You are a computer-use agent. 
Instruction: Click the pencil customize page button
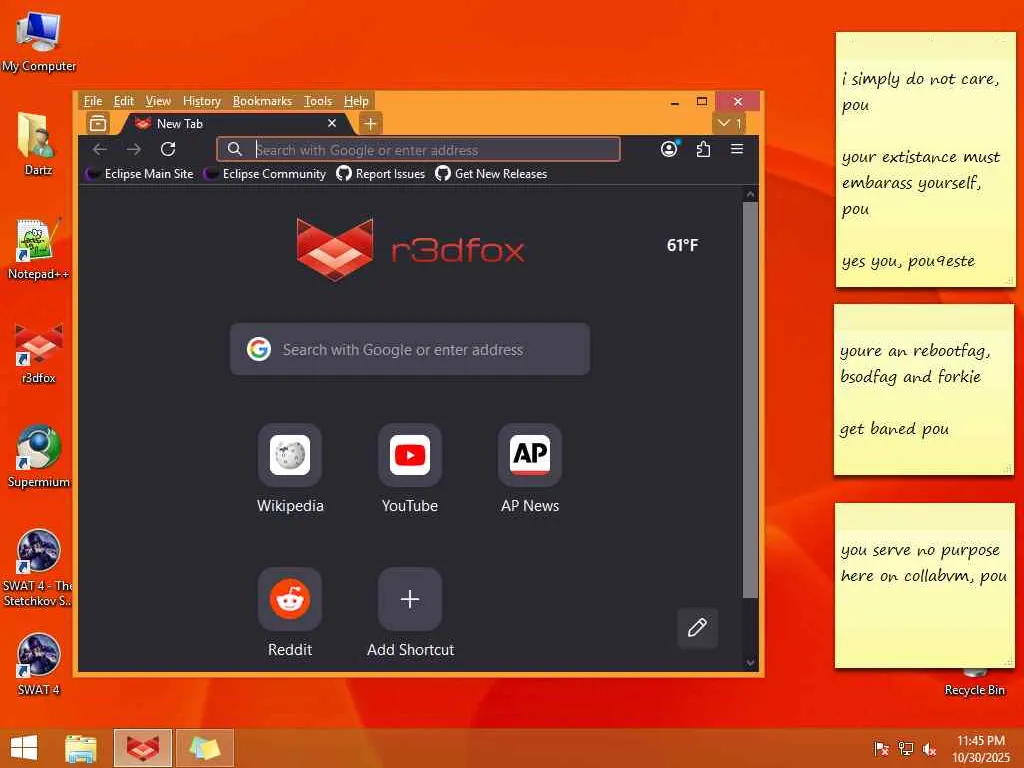(x=697, y=628)
